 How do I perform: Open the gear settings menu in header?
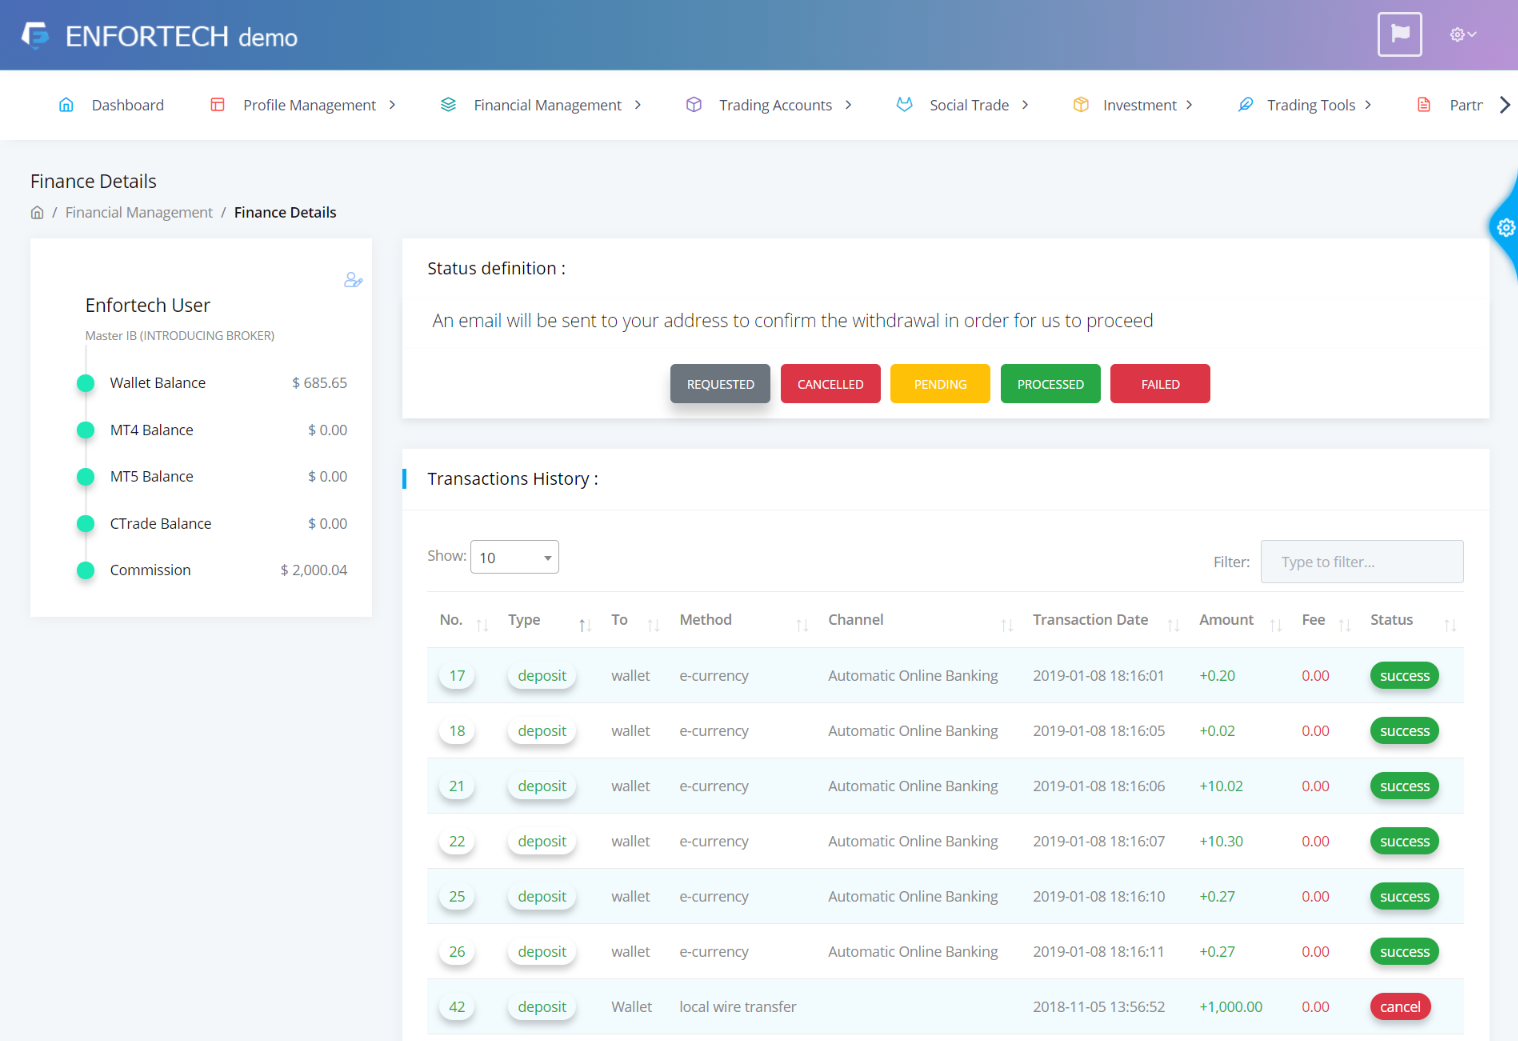point(1462,35)
